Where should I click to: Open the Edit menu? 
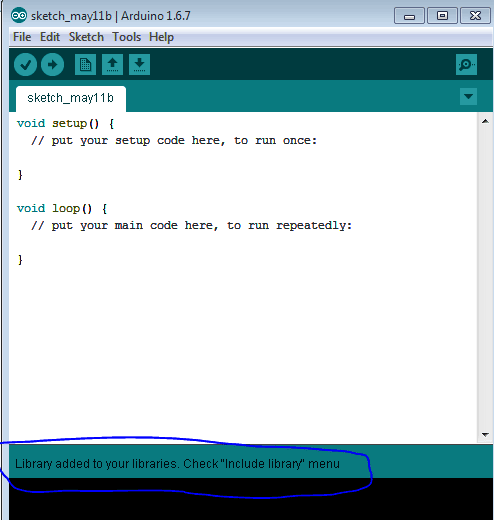pyautogui.click(x=50, y=37)
